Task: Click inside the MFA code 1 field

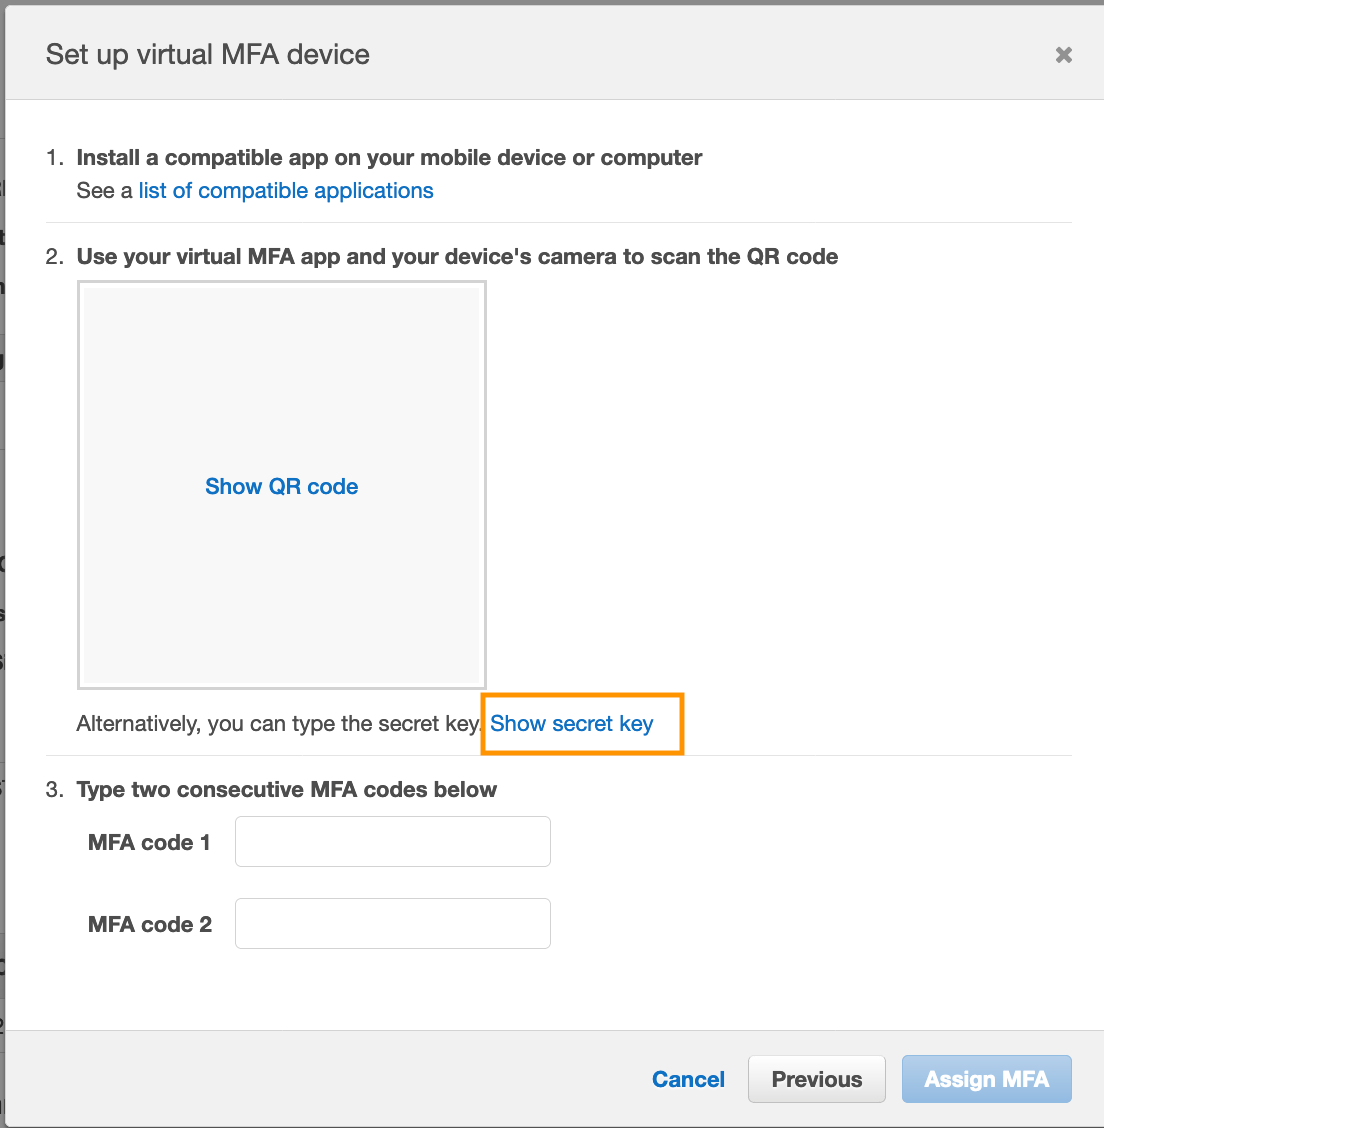Action: click(x=392, y=841)
